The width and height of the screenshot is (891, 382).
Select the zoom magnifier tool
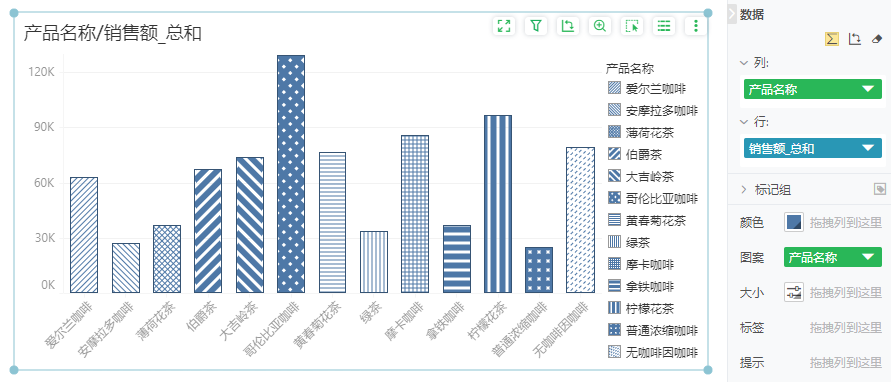pyautogui.click(x=599, y=26)
